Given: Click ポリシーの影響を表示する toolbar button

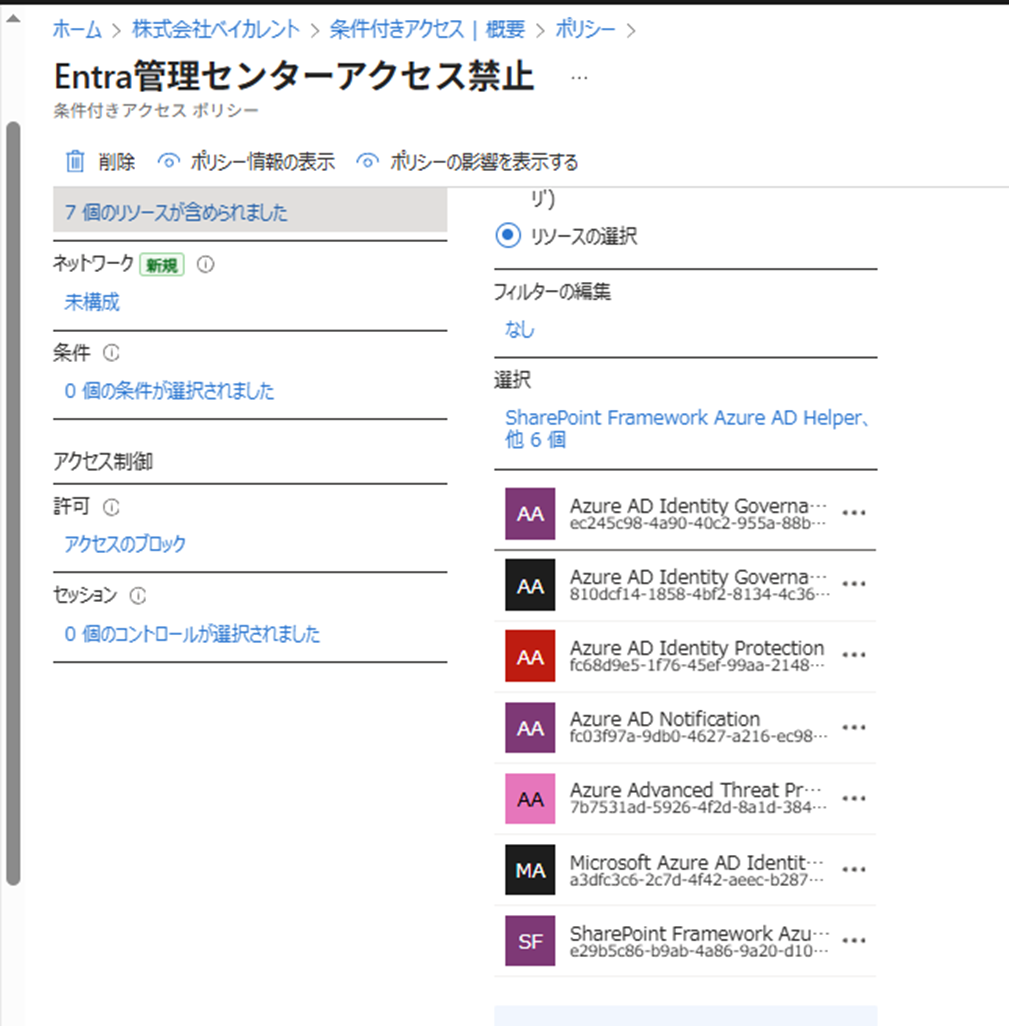Looking at the screenshot, I should [467, 161].
